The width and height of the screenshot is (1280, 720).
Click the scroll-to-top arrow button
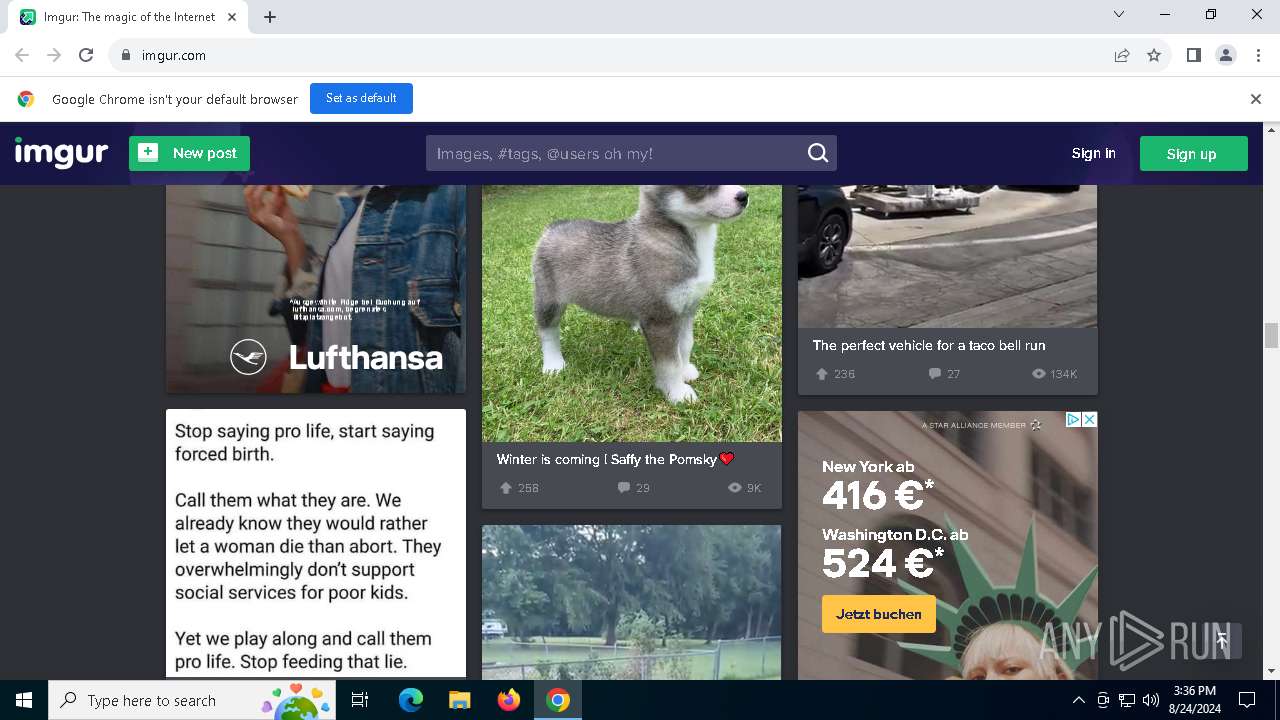click(1222, 641)
